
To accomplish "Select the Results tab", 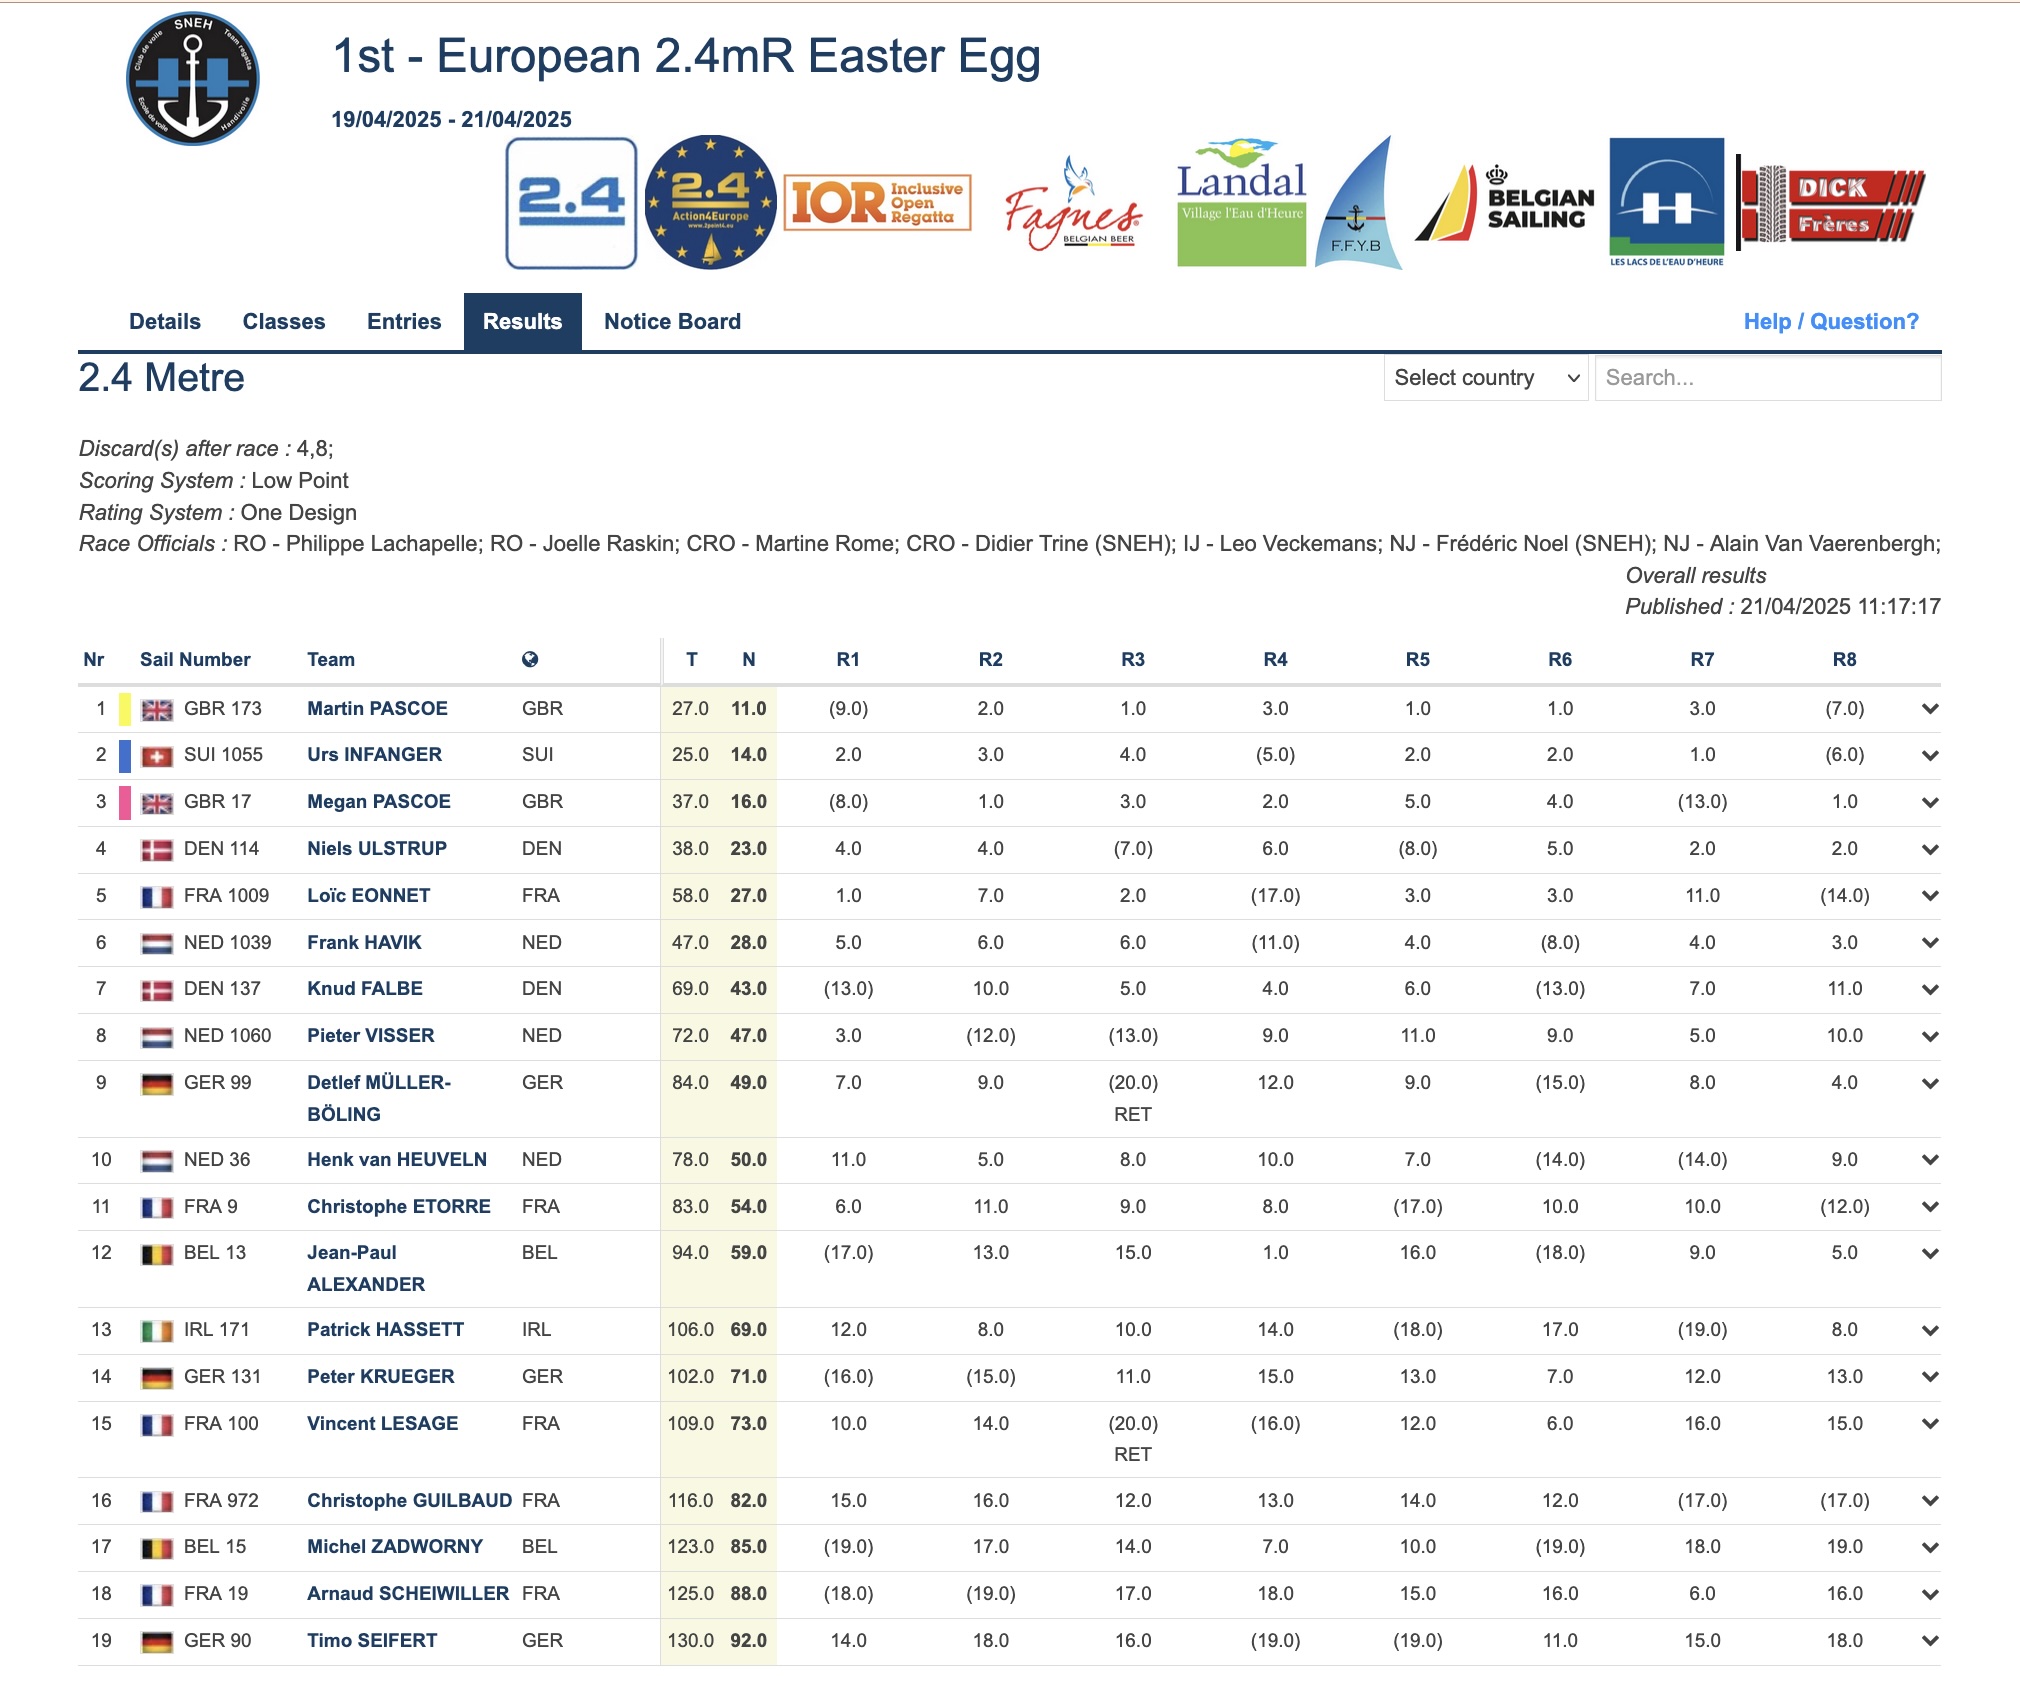I will [522, 321].
